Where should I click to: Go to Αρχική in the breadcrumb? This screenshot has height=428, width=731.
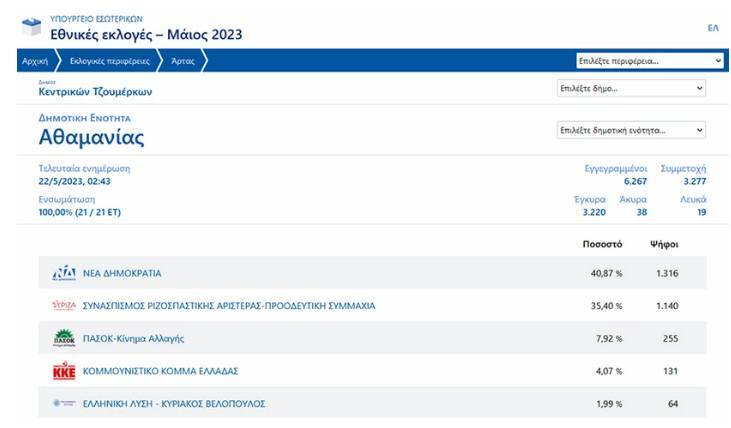click(35, 61)
